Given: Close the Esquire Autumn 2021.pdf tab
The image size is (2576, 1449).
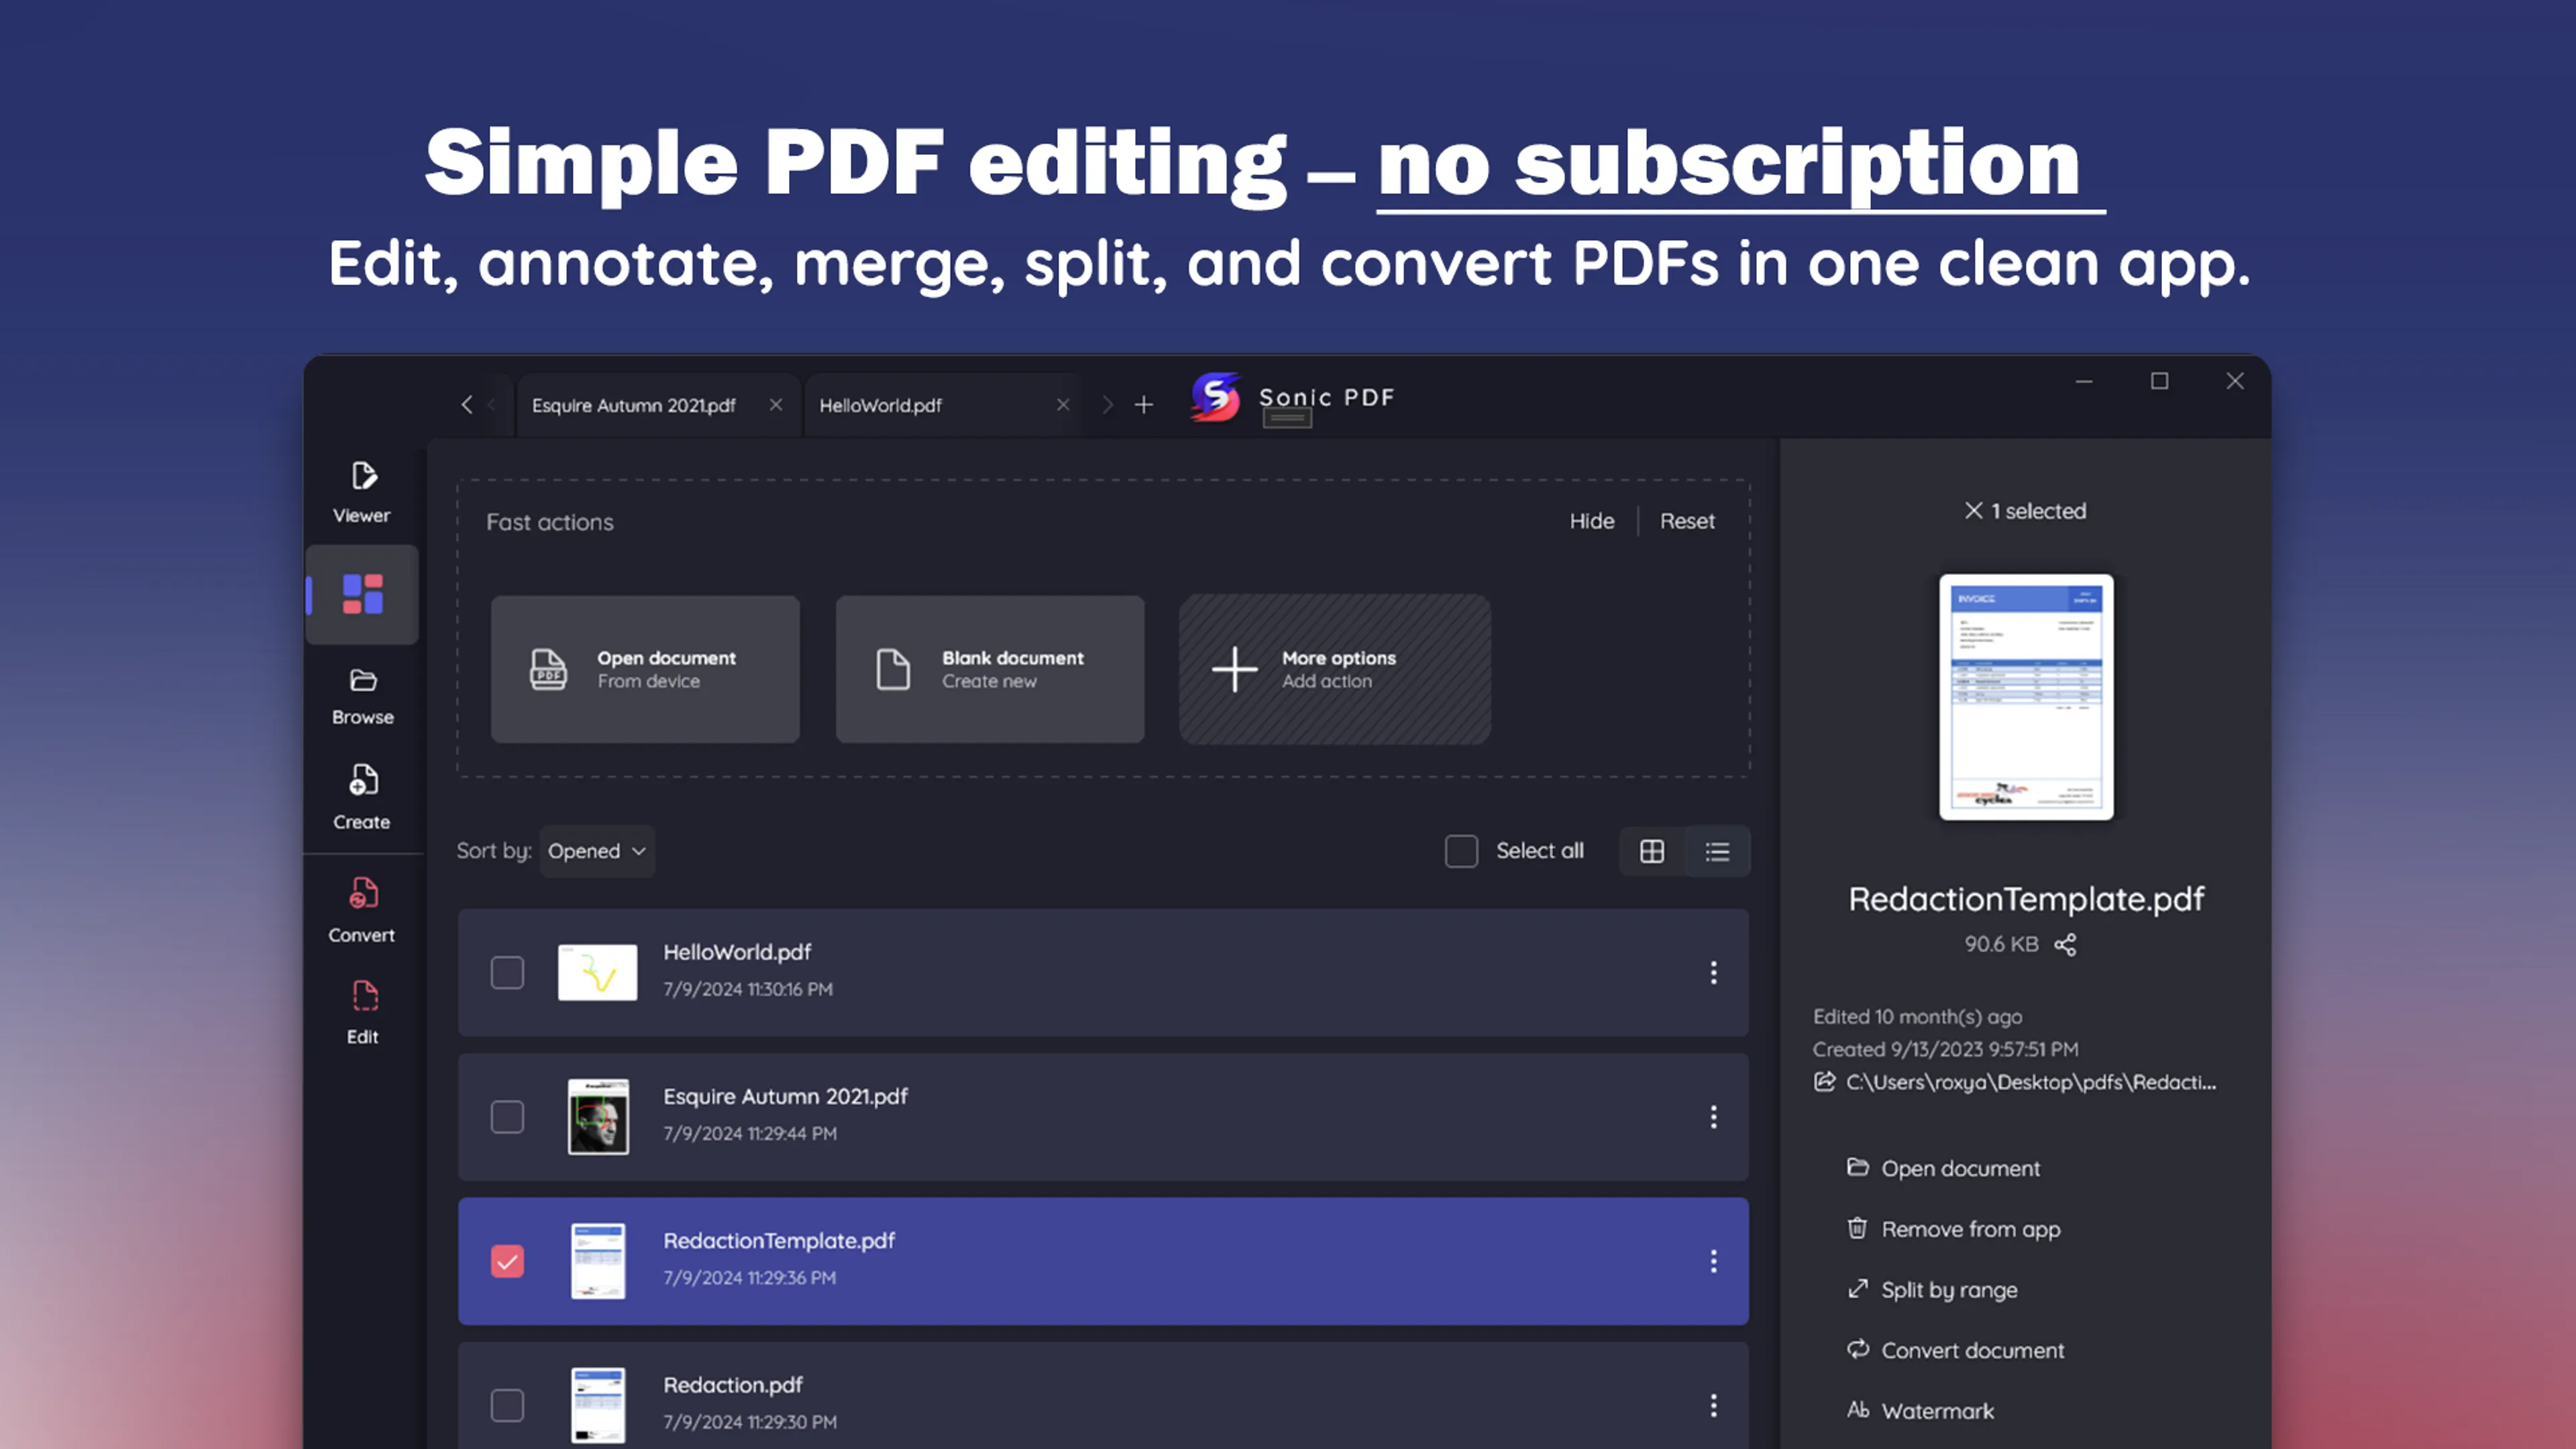Looking at the screenshot, I should tap(776, 404).
